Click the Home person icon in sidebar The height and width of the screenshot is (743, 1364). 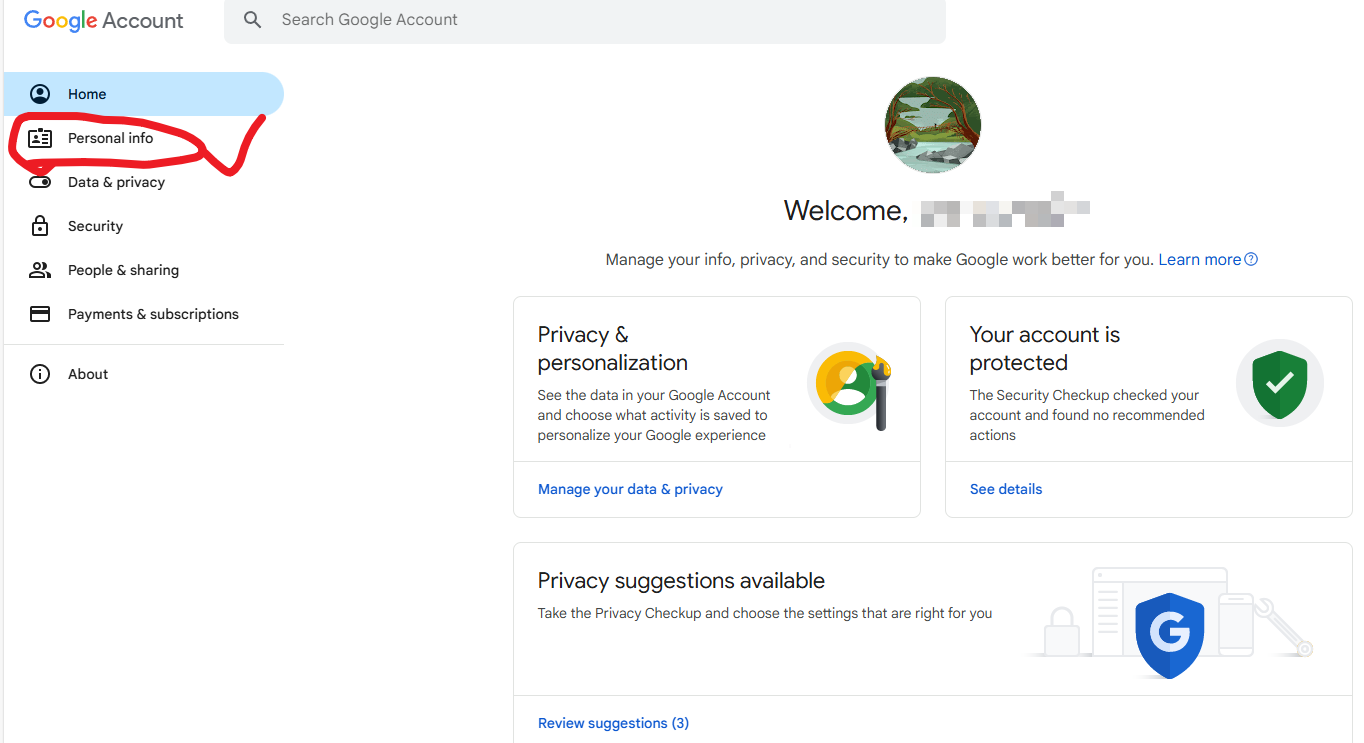click(x=40, y=94)
